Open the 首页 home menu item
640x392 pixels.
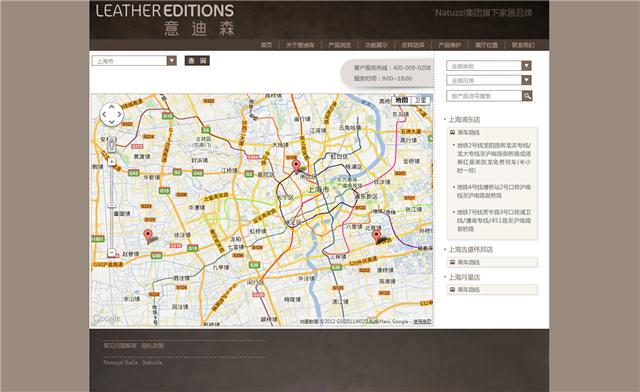click(266, 45)
